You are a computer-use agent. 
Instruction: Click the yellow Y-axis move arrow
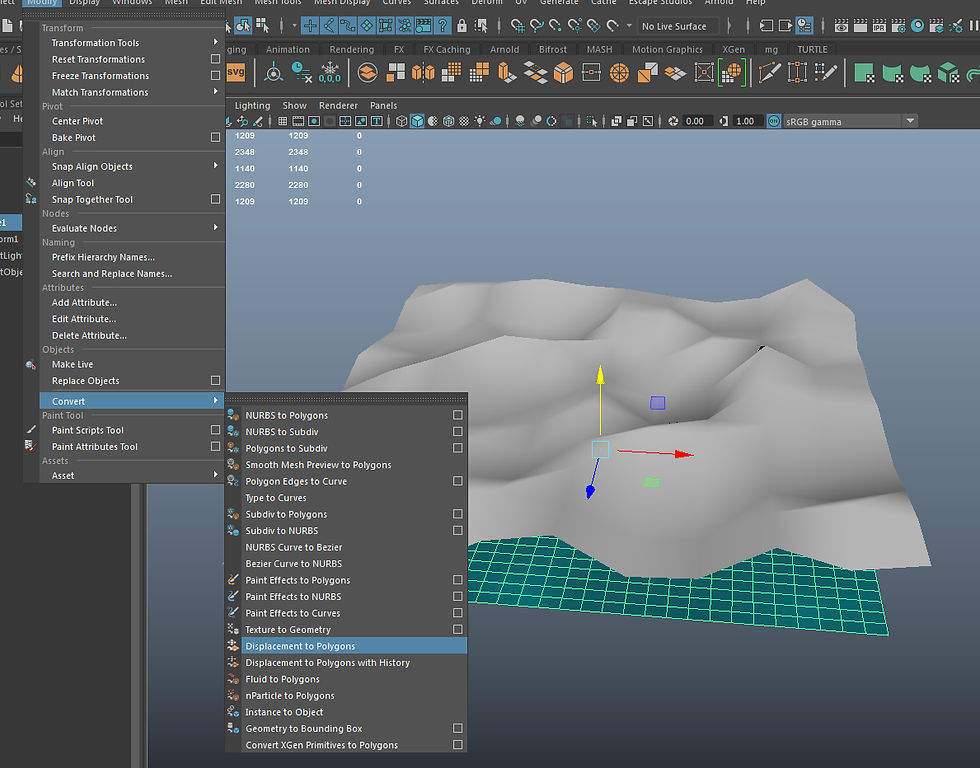click(x=600, y=376)
